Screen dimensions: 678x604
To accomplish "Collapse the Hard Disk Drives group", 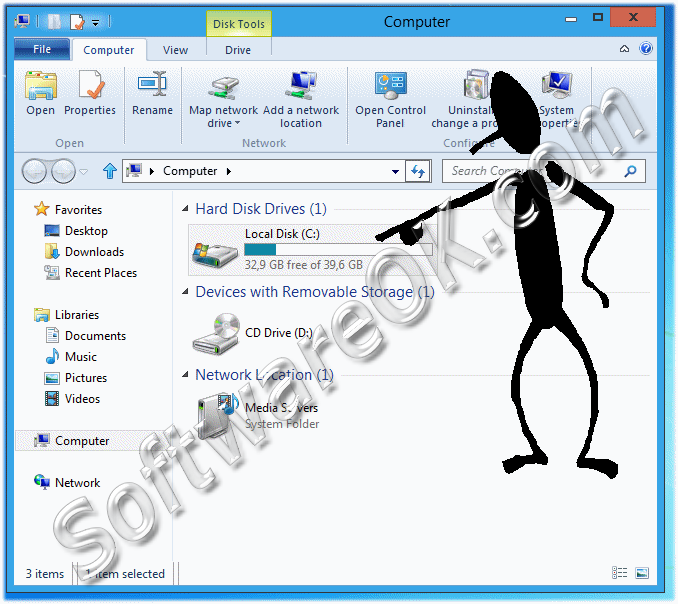I will point(185,209).
